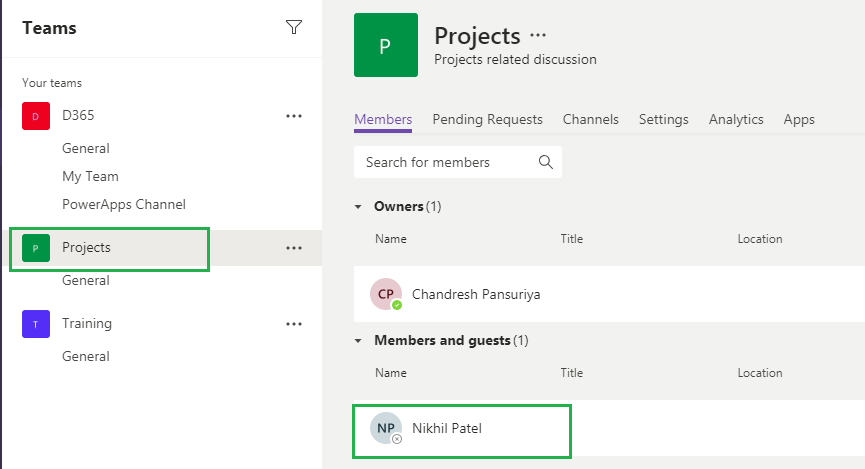Collapse the Members and guests section arrow
This screenshot has height=469, width=865.
tap(358, 341)
